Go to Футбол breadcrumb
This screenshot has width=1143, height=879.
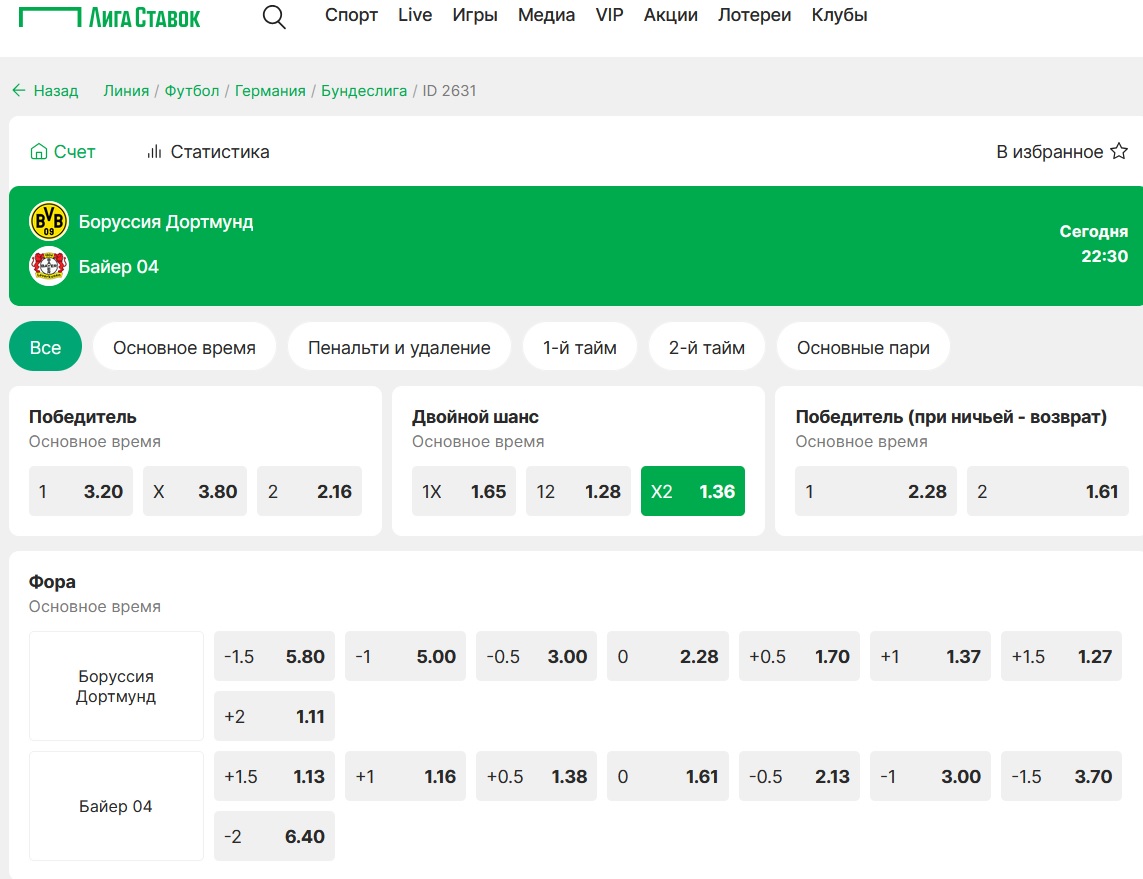(192, 90)
